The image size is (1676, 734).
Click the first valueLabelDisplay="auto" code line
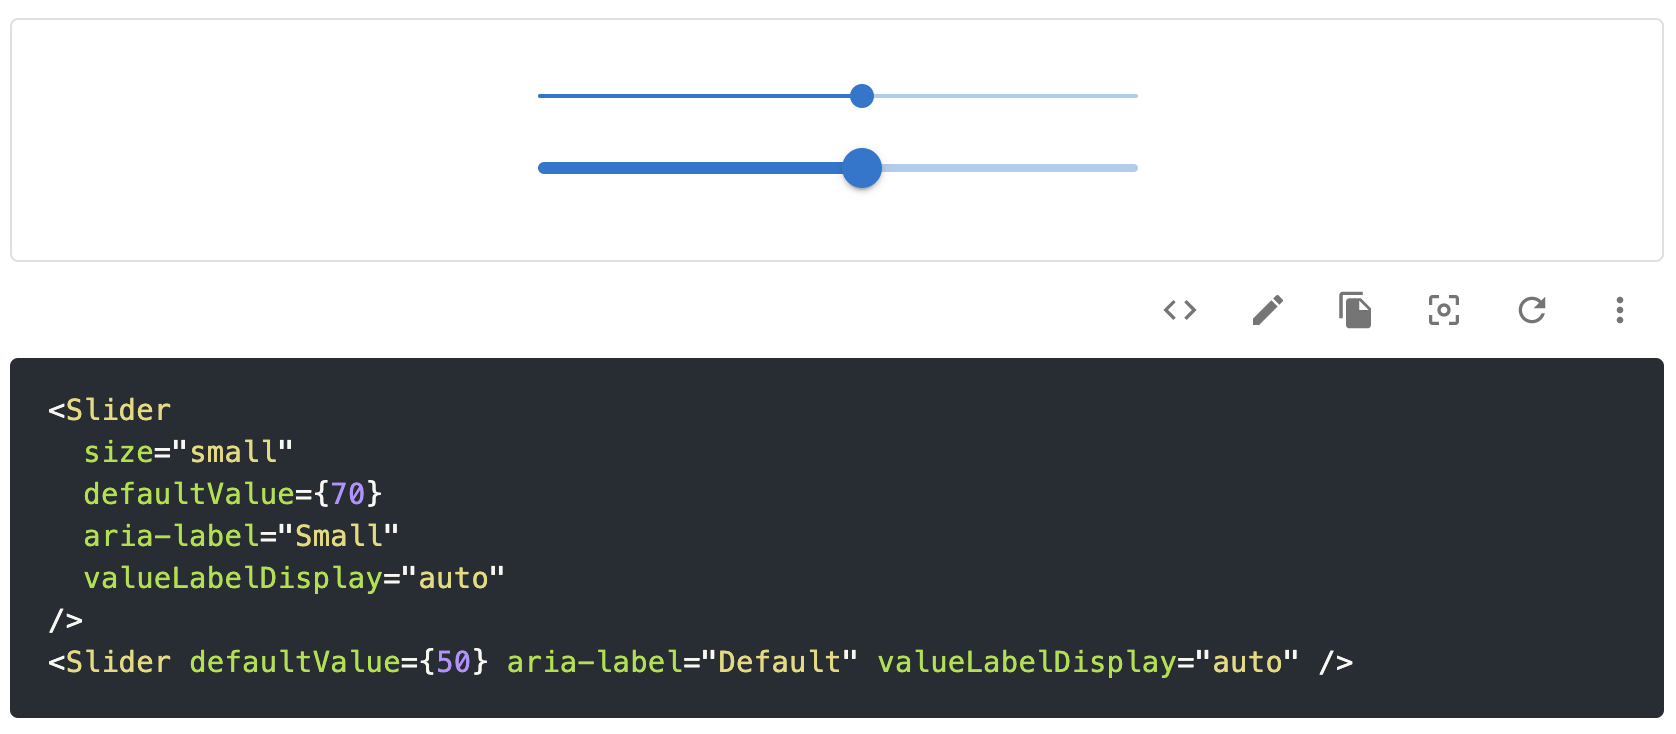(294, 578)
